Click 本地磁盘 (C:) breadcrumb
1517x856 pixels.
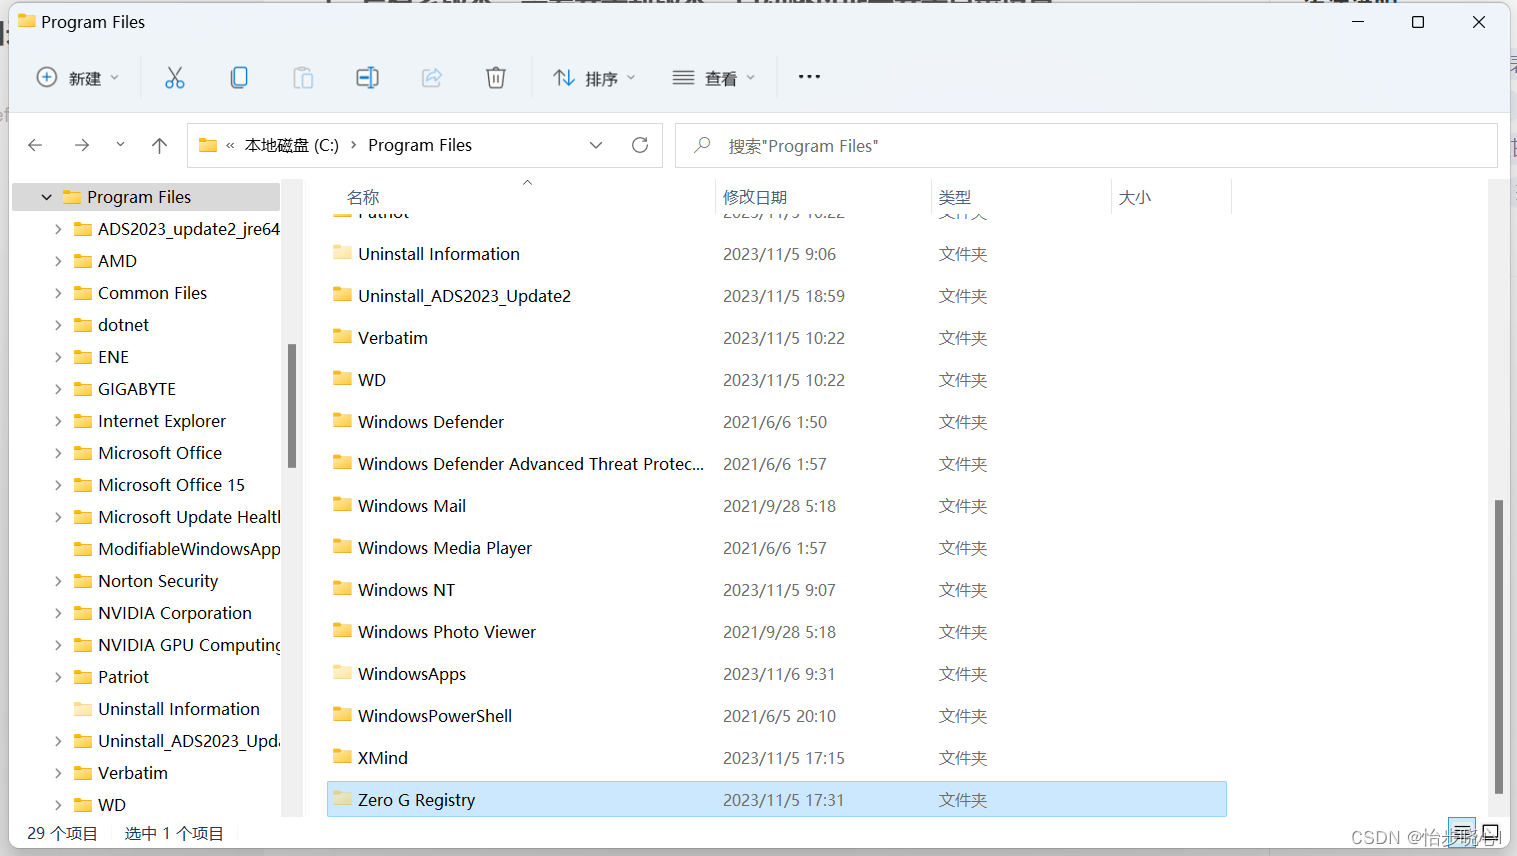tap(292, 145)
